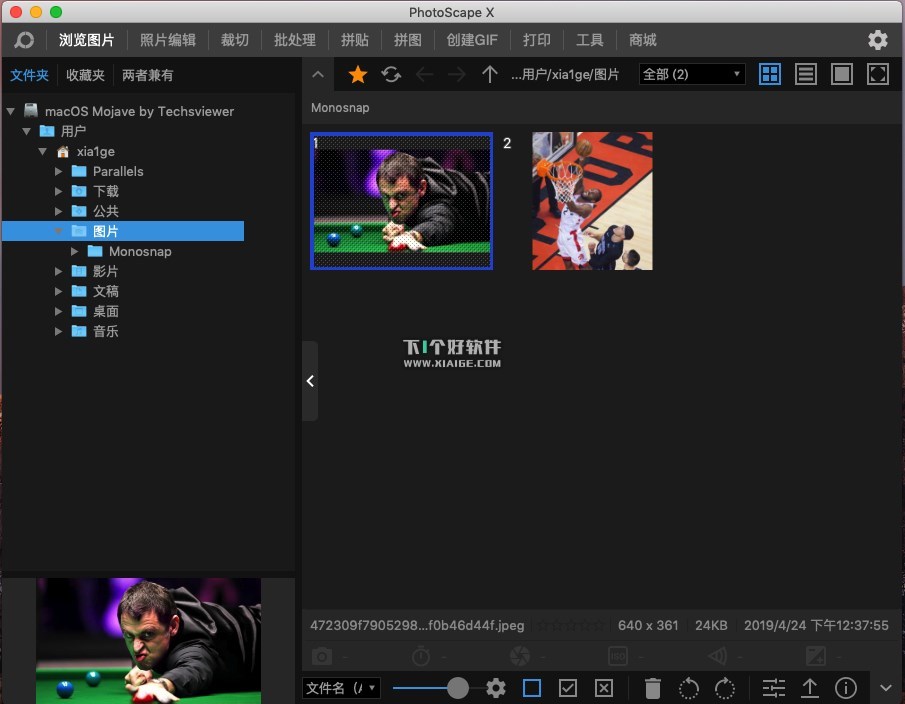Show image info with the info icon
Viewport: 905px width, 704px height.
(x=846, y=688)
